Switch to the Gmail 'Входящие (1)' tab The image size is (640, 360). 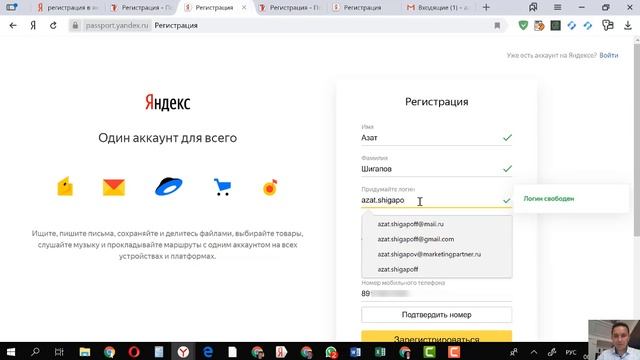(x=438, y=7)
